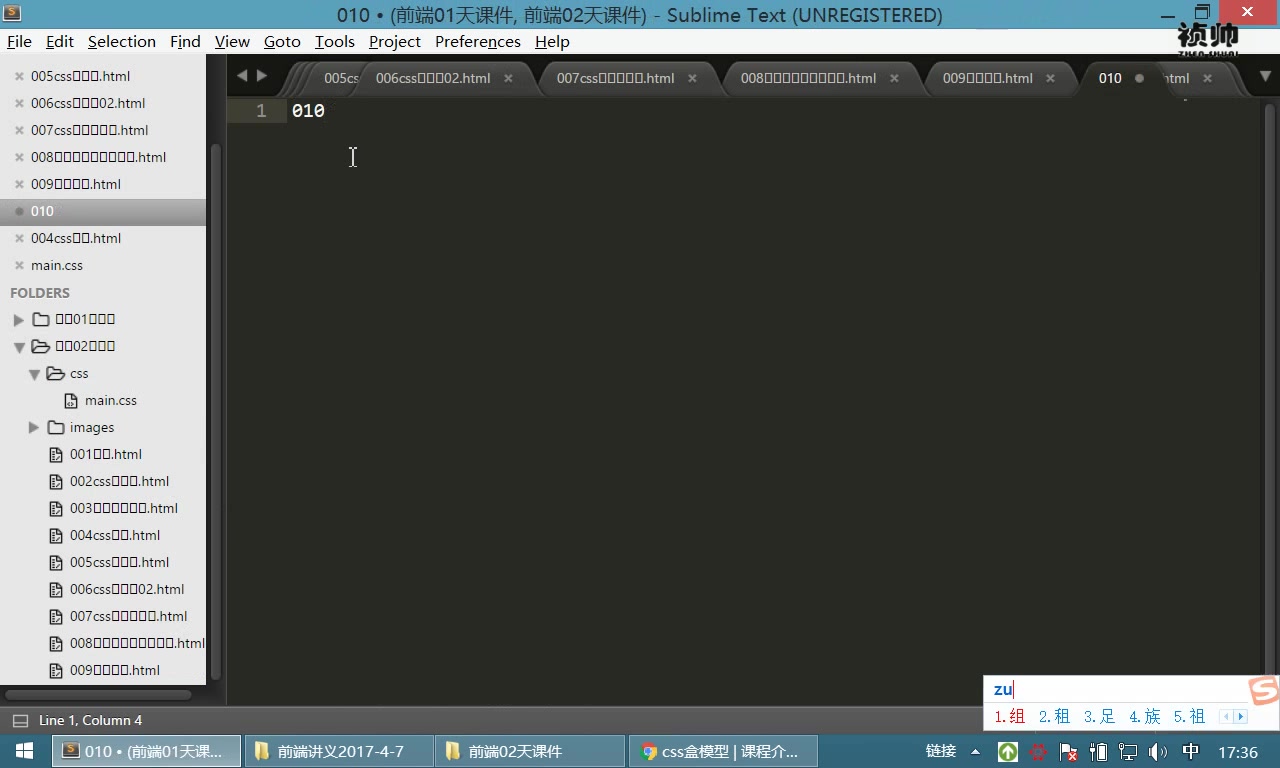Switch to the 007css tab
The width and height of the screenshot is (1280, 768).
[x=615, y=78]
